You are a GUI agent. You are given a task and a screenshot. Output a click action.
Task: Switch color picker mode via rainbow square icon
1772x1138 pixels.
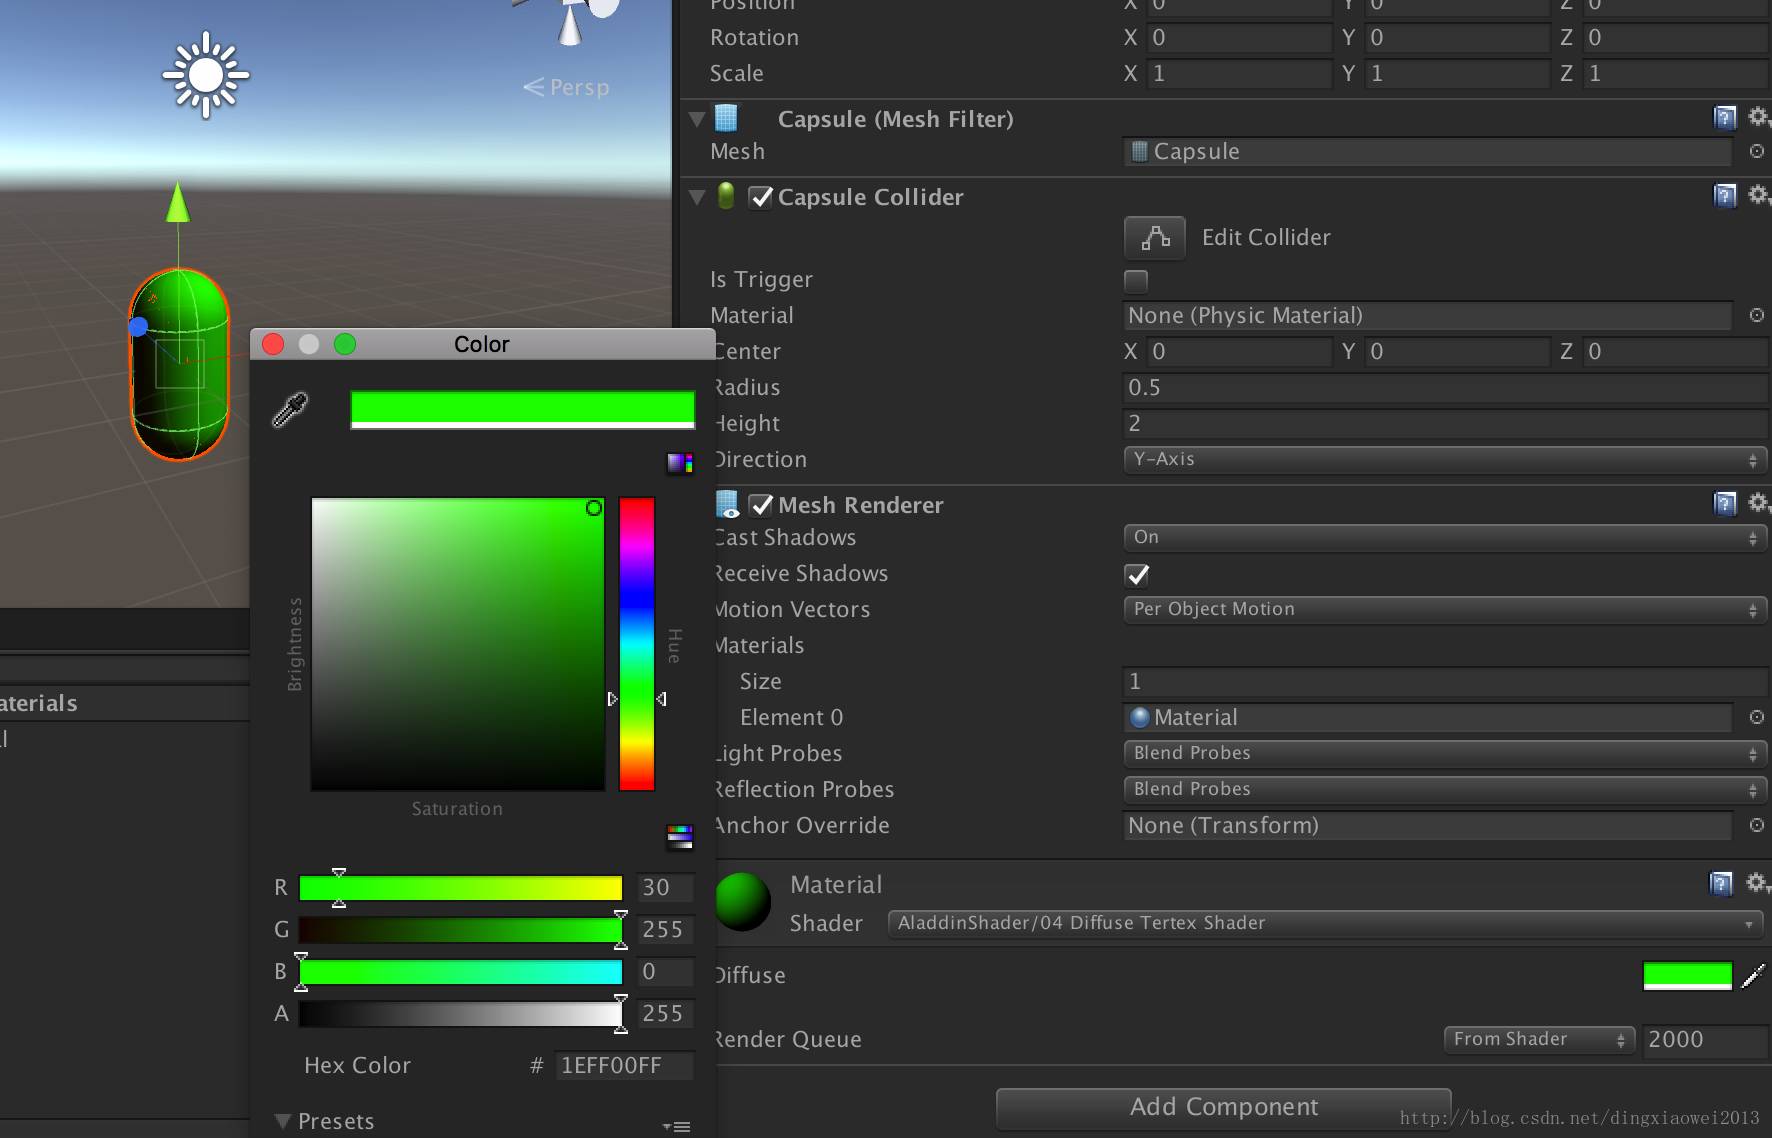pyautogui.click(x=680, y=462)
